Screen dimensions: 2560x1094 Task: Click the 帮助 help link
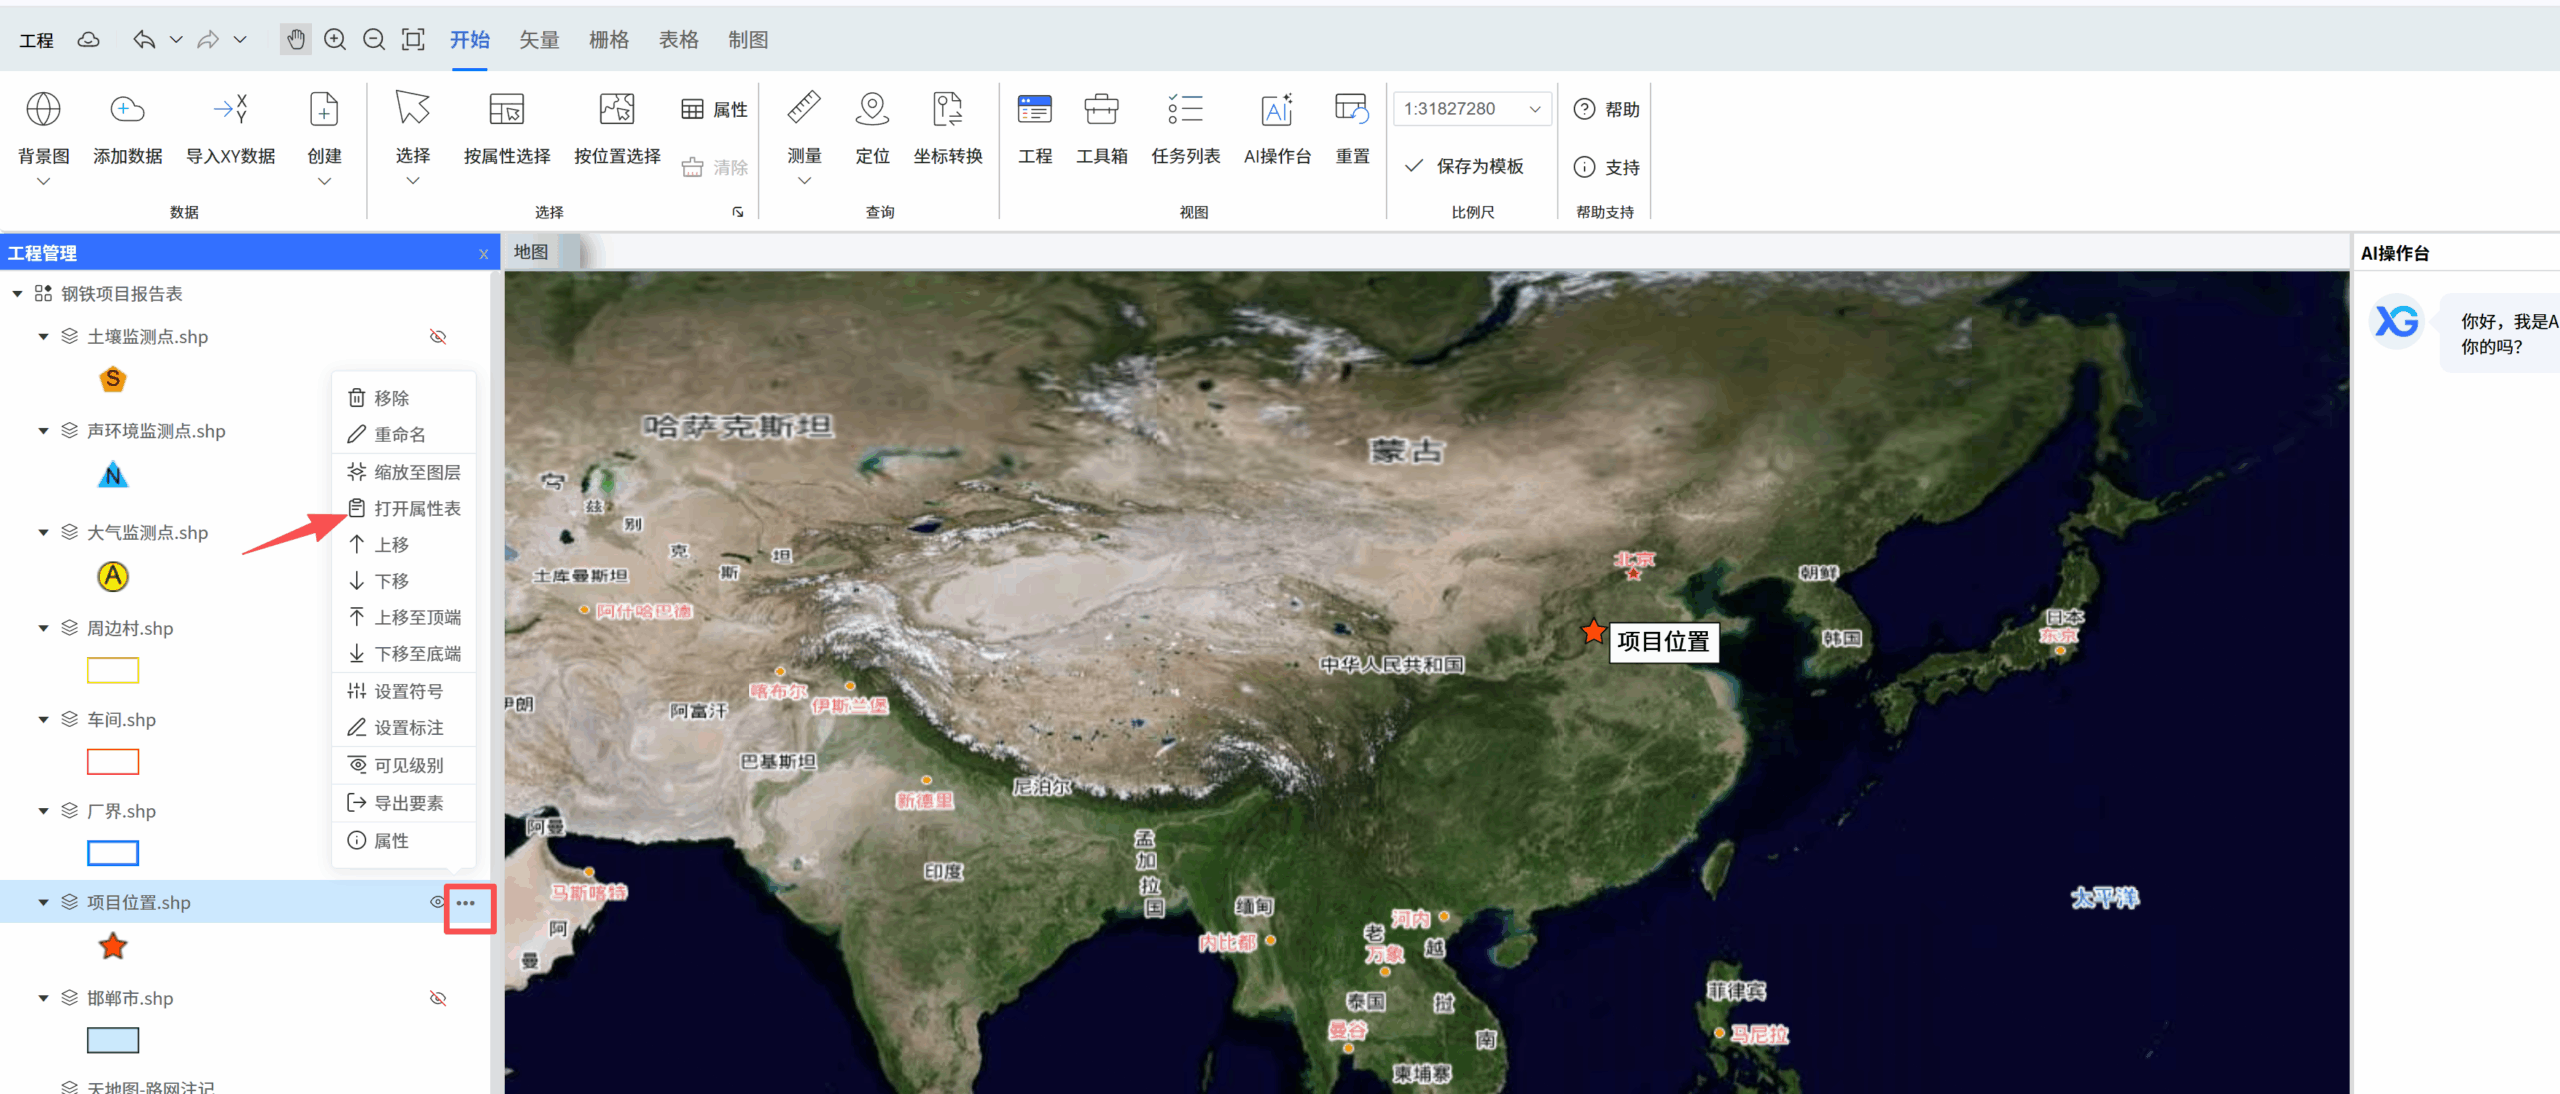click(x=1621, y=110)
